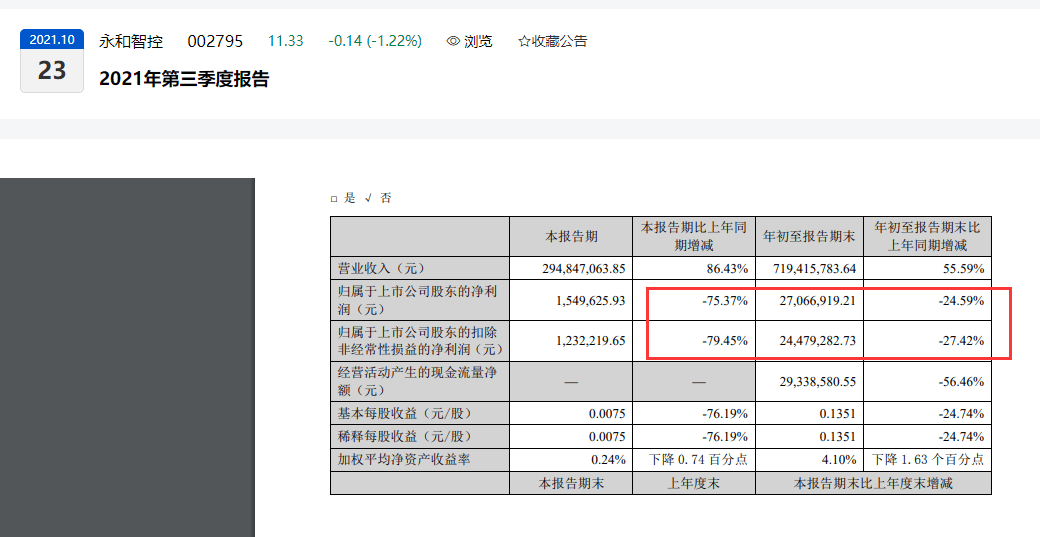Click the revenue value 294,847,063.85
Image resolution: width=1040 pixels, height=537 pixels.
coord(573,269)
